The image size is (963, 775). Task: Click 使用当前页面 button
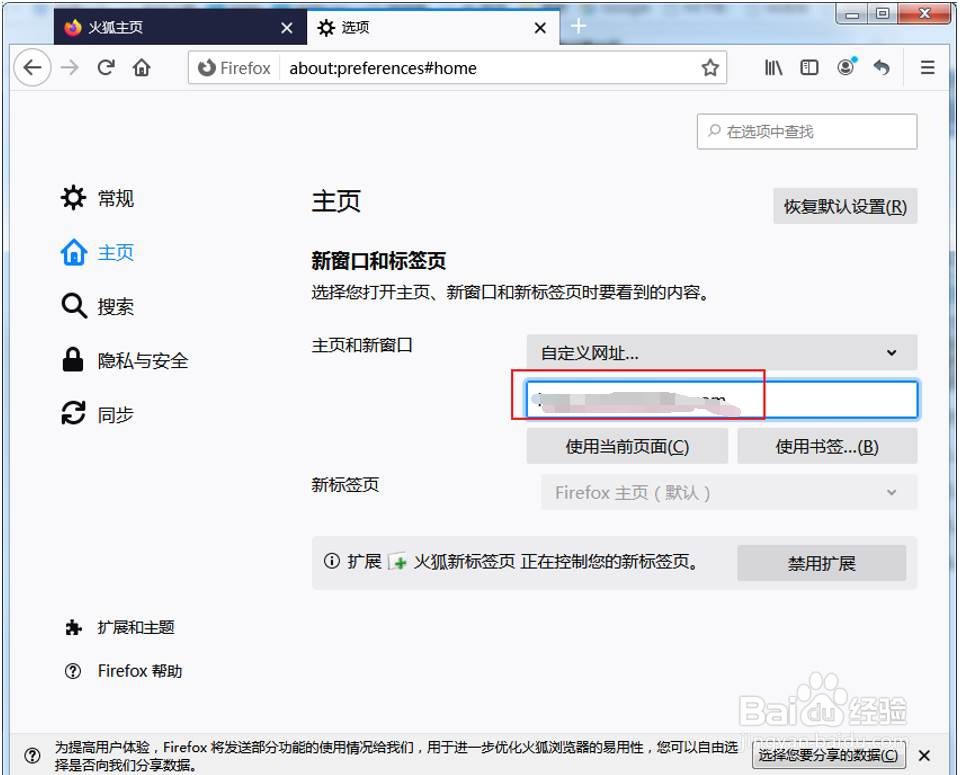coord(627,446)
